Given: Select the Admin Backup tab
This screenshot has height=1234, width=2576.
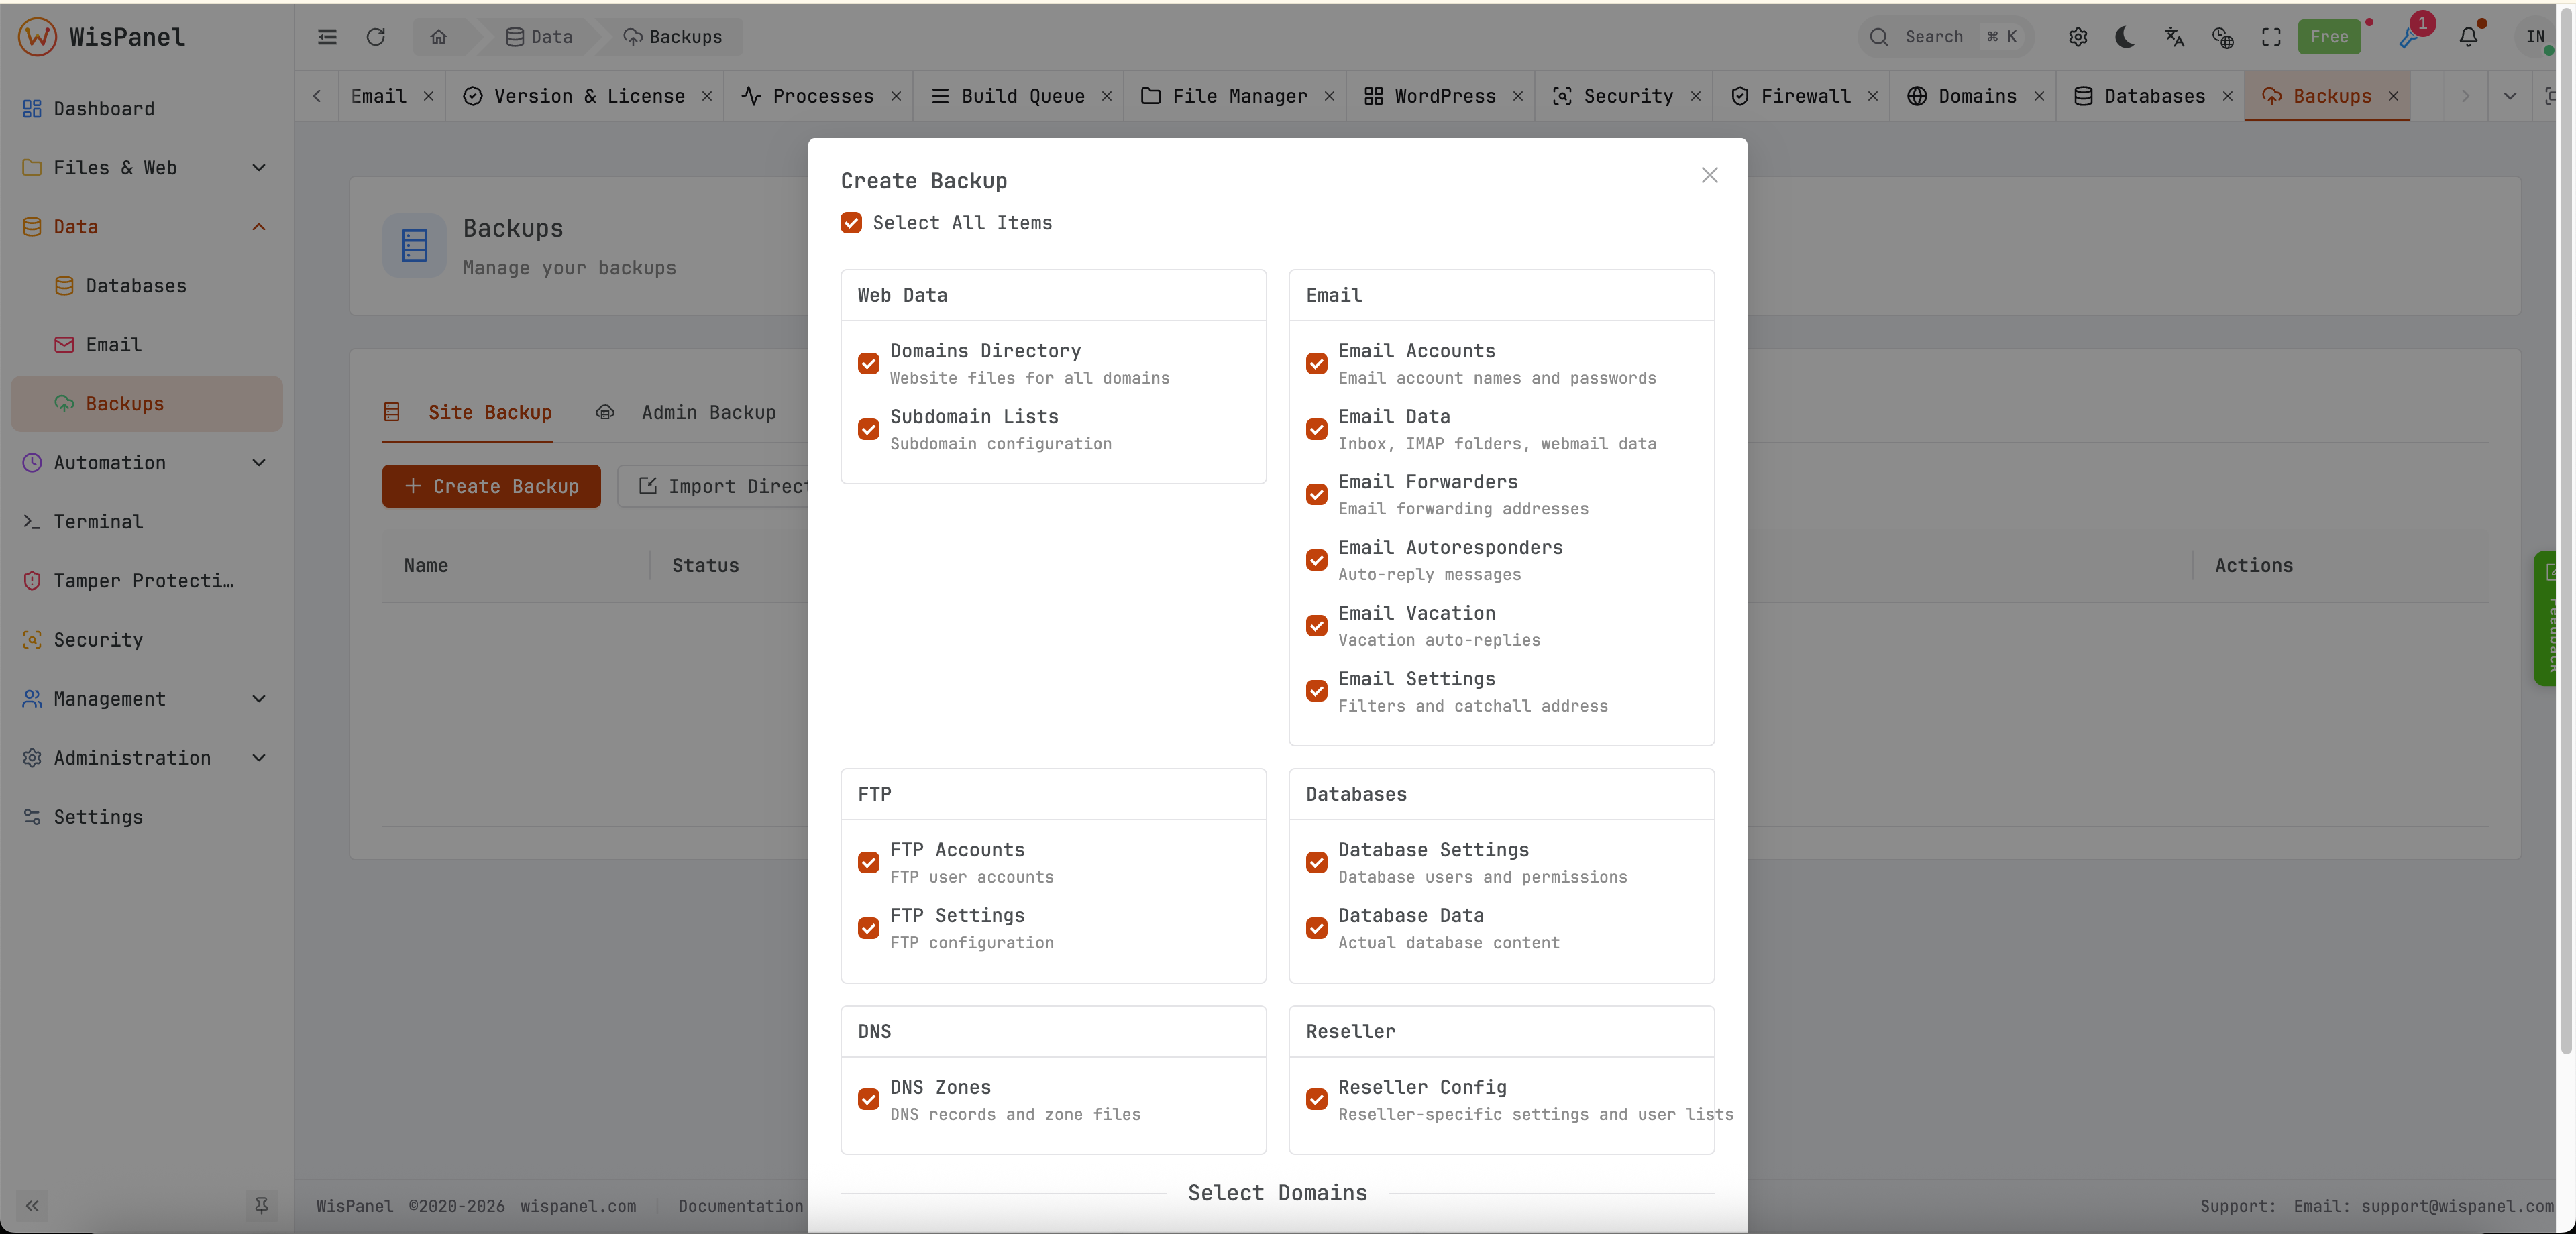Looking at the screenshot, I should (686, 412).
